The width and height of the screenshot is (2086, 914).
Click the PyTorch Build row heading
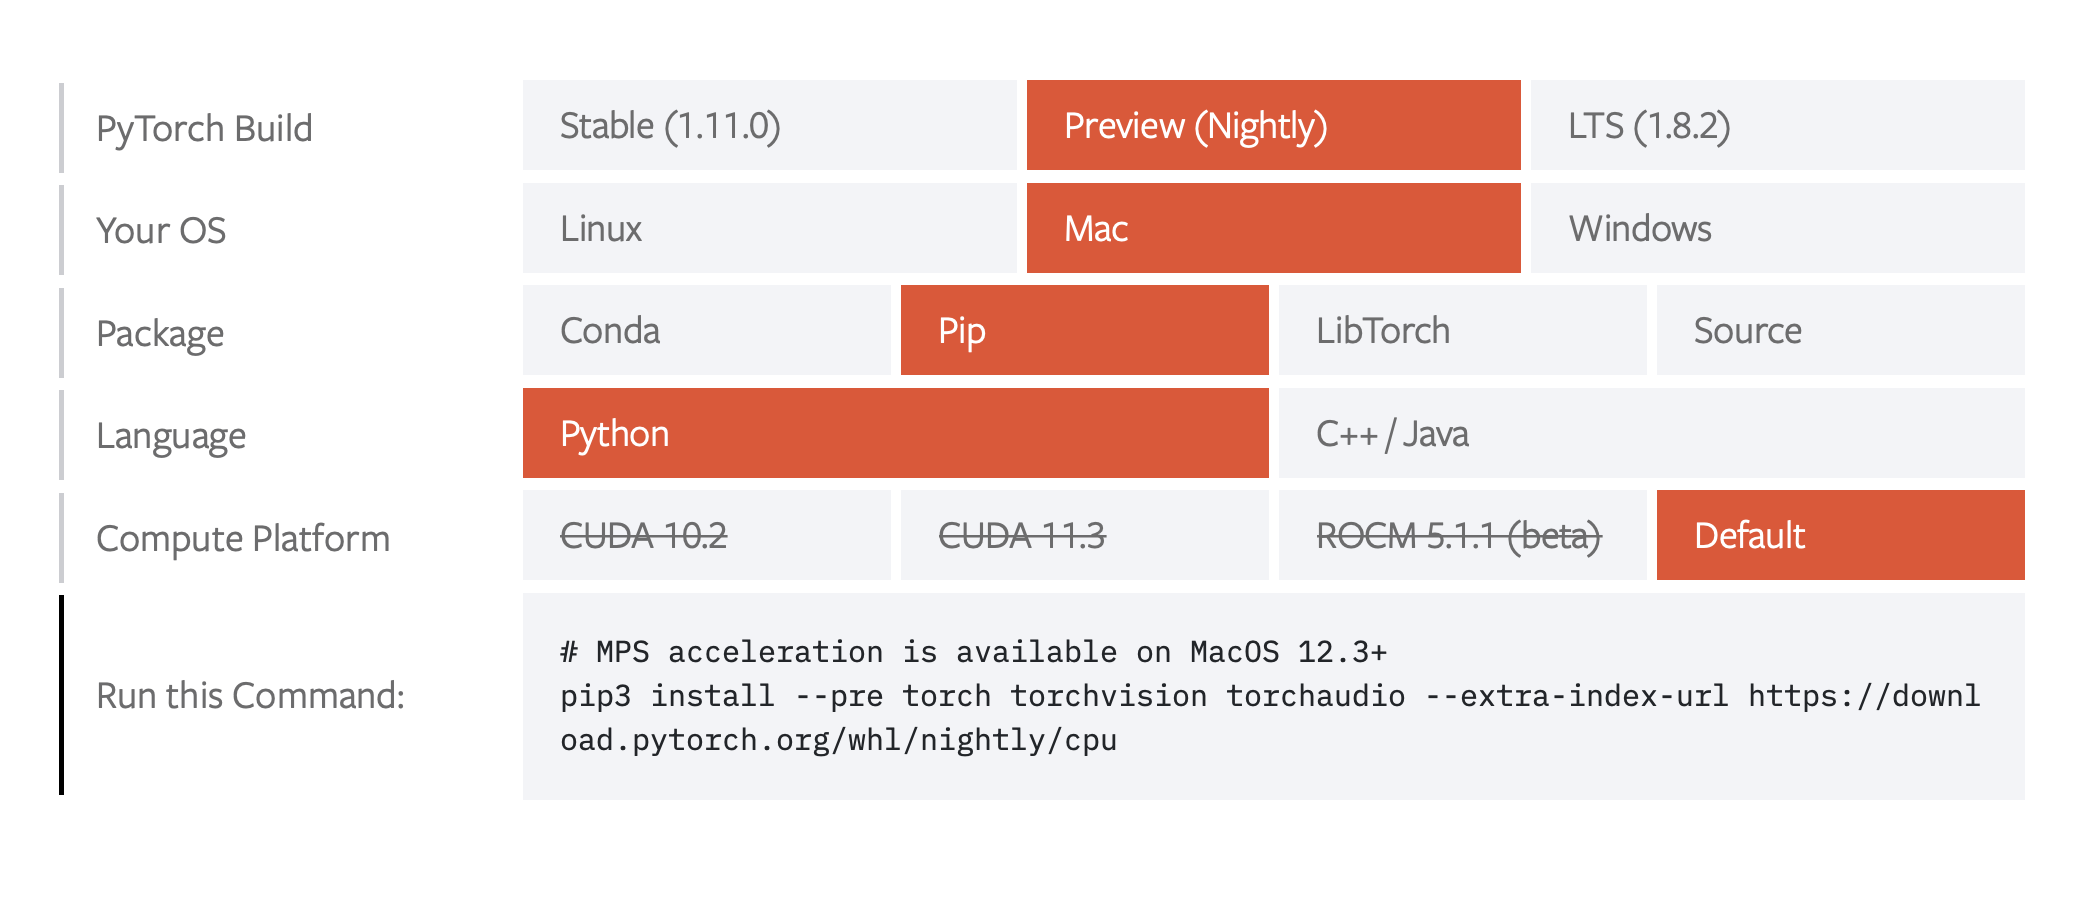(205, 128)
